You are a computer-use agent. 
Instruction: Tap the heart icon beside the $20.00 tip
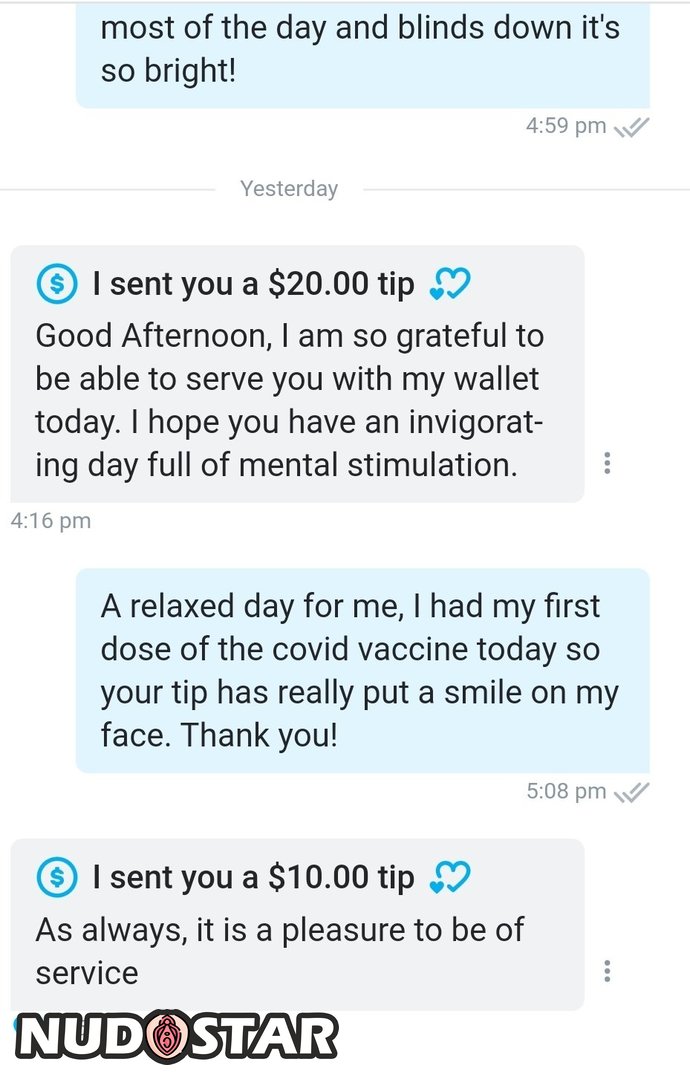pyautogui.click(x=449, y=285)
